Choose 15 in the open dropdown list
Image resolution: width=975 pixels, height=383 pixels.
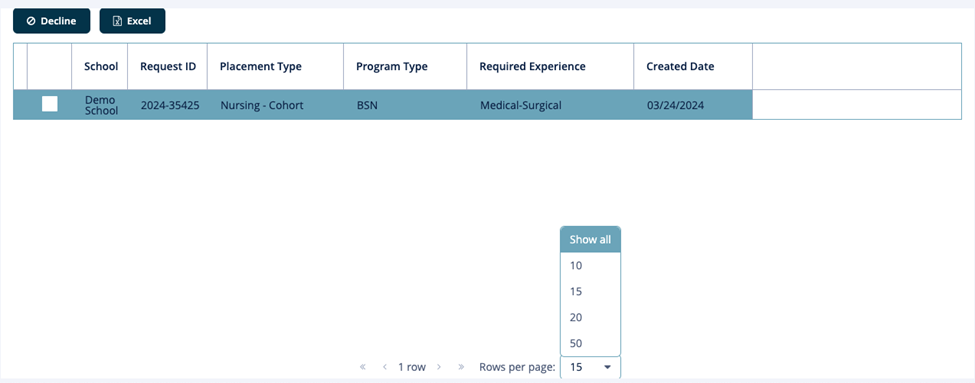tap(590, 292)
